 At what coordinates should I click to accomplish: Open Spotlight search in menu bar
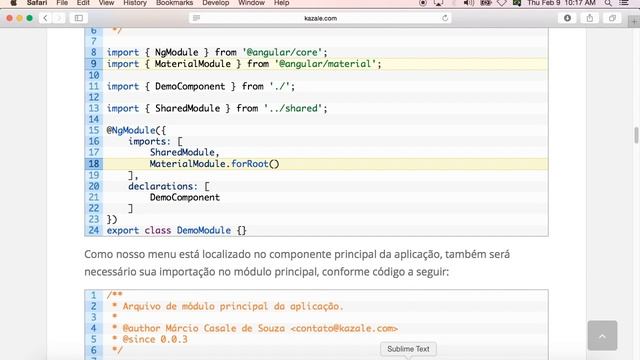(x=608, y=3)
